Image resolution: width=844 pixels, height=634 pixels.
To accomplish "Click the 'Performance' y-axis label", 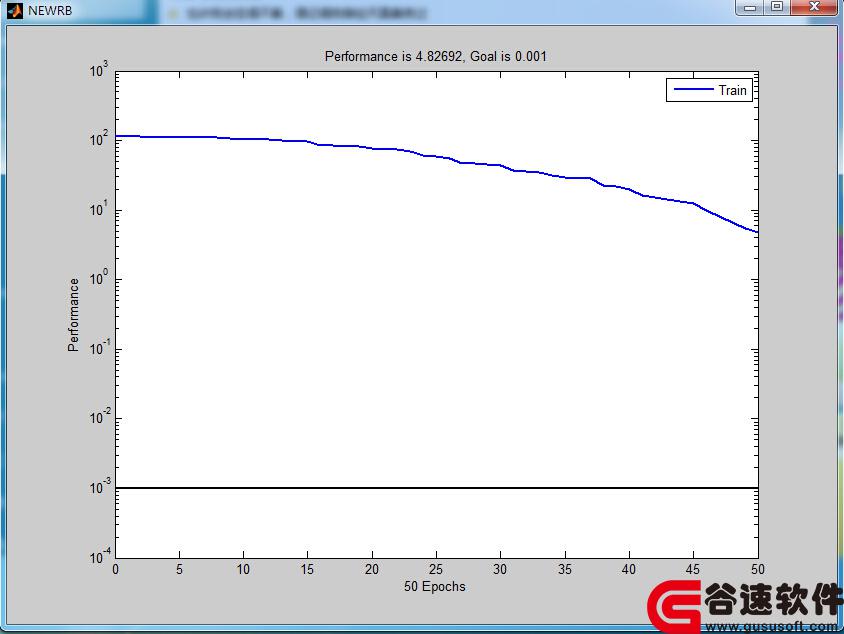I will tap(73, 315).
